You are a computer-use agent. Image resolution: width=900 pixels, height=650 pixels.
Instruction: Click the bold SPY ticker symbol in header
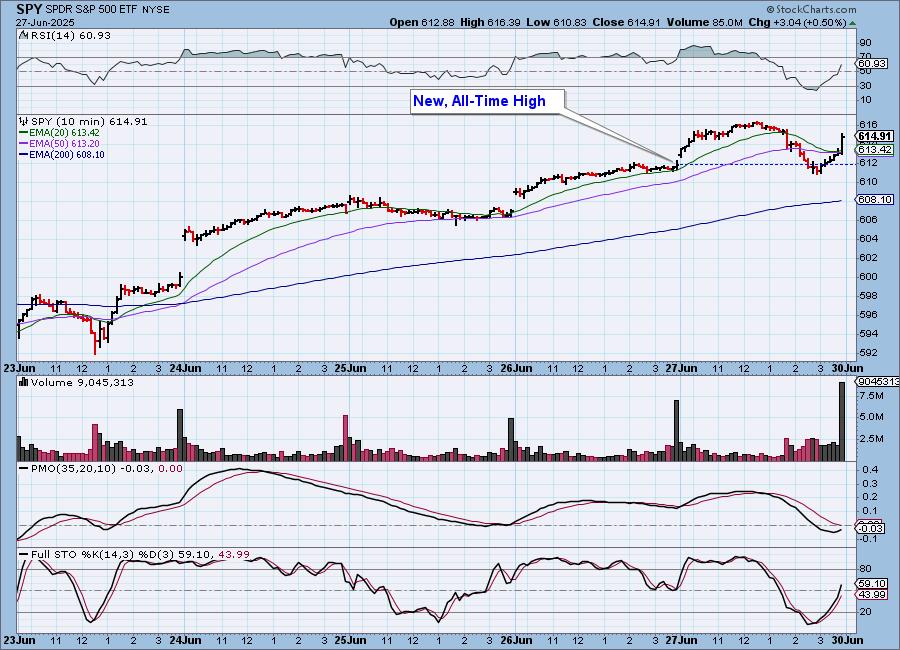tap(29, 9)
